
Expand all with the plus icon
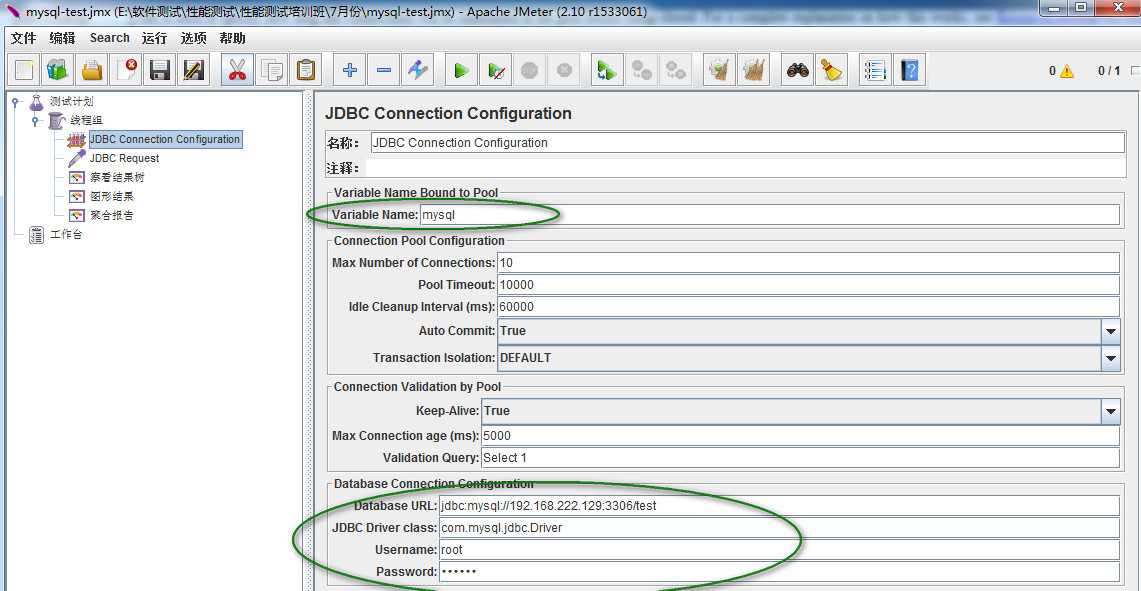[350, 70]
